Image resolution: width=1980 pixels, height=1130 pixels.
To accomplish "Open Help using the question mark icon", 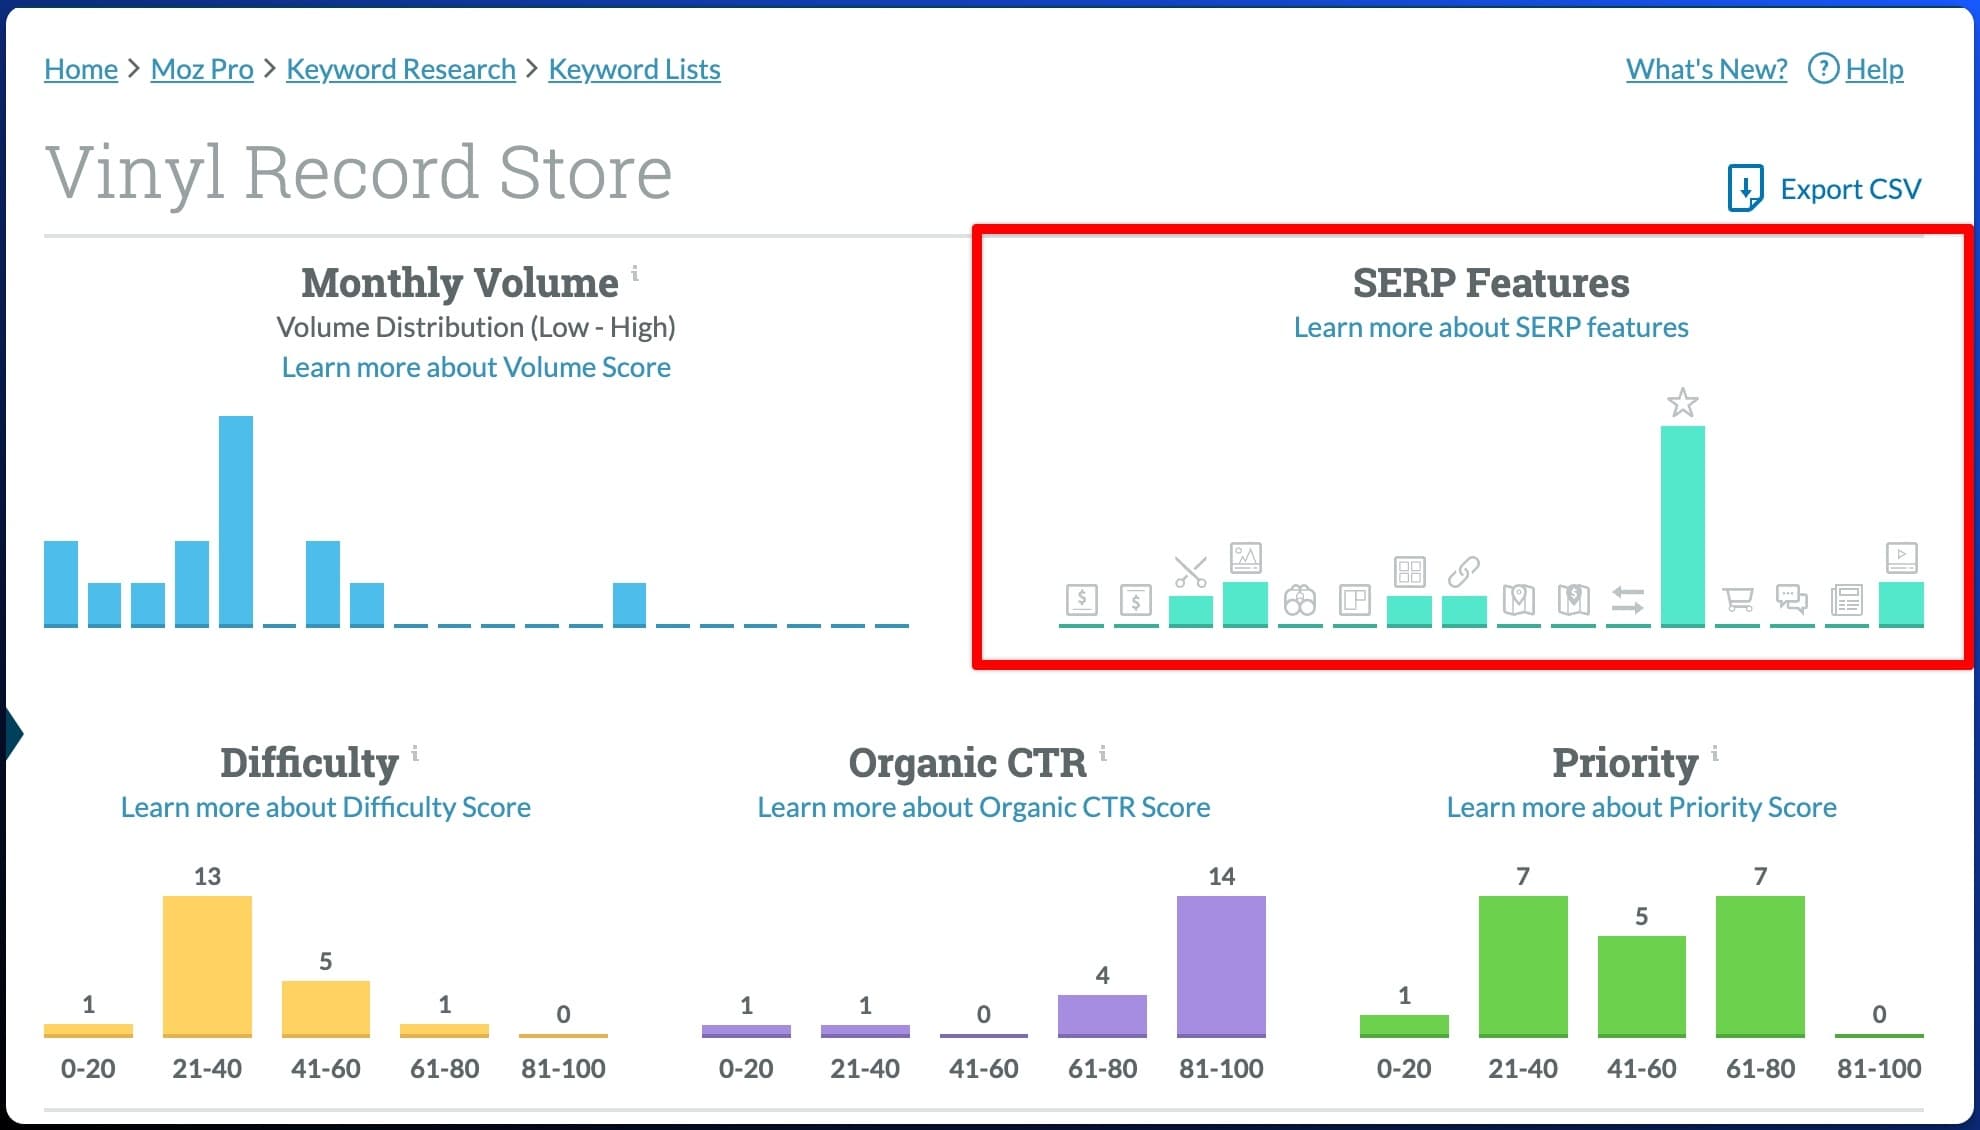I will point(1822,68).
